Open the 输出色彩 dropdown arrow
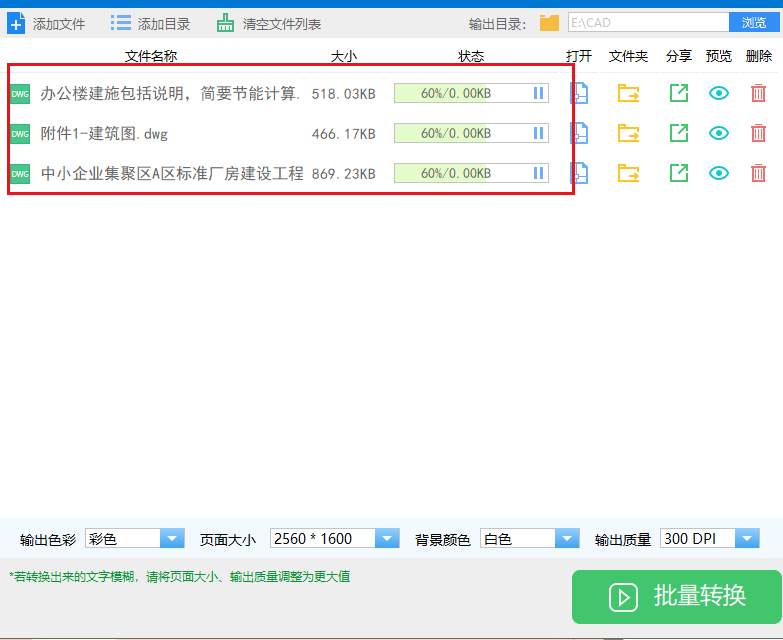 click(x=172, y=539)
